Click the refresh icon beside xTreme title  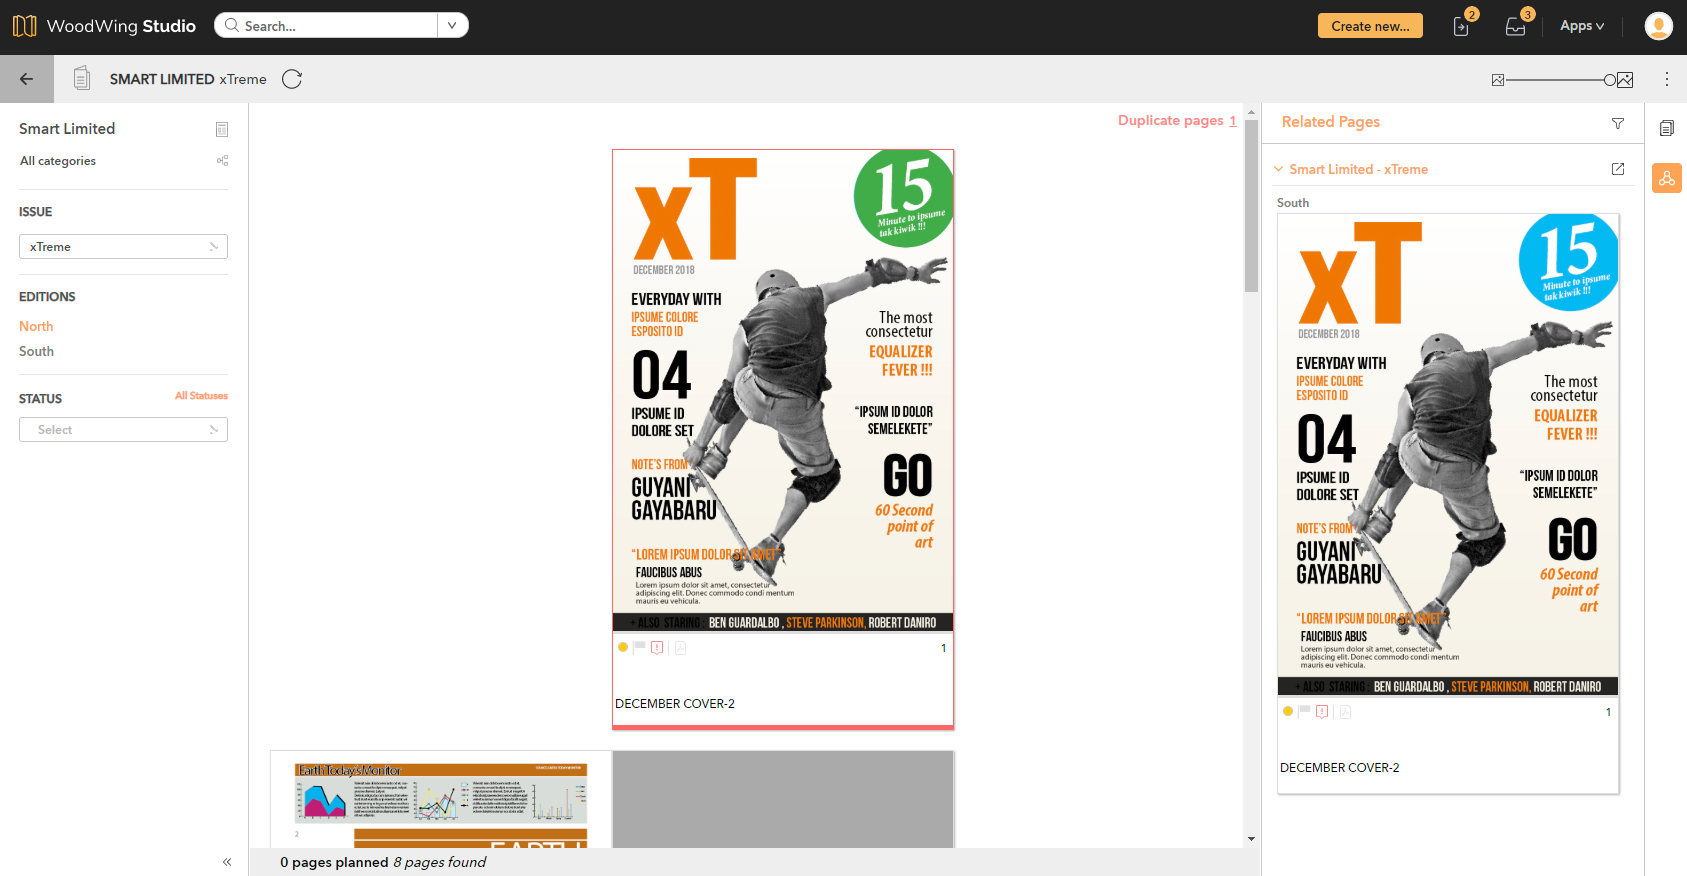coord(292,79)
